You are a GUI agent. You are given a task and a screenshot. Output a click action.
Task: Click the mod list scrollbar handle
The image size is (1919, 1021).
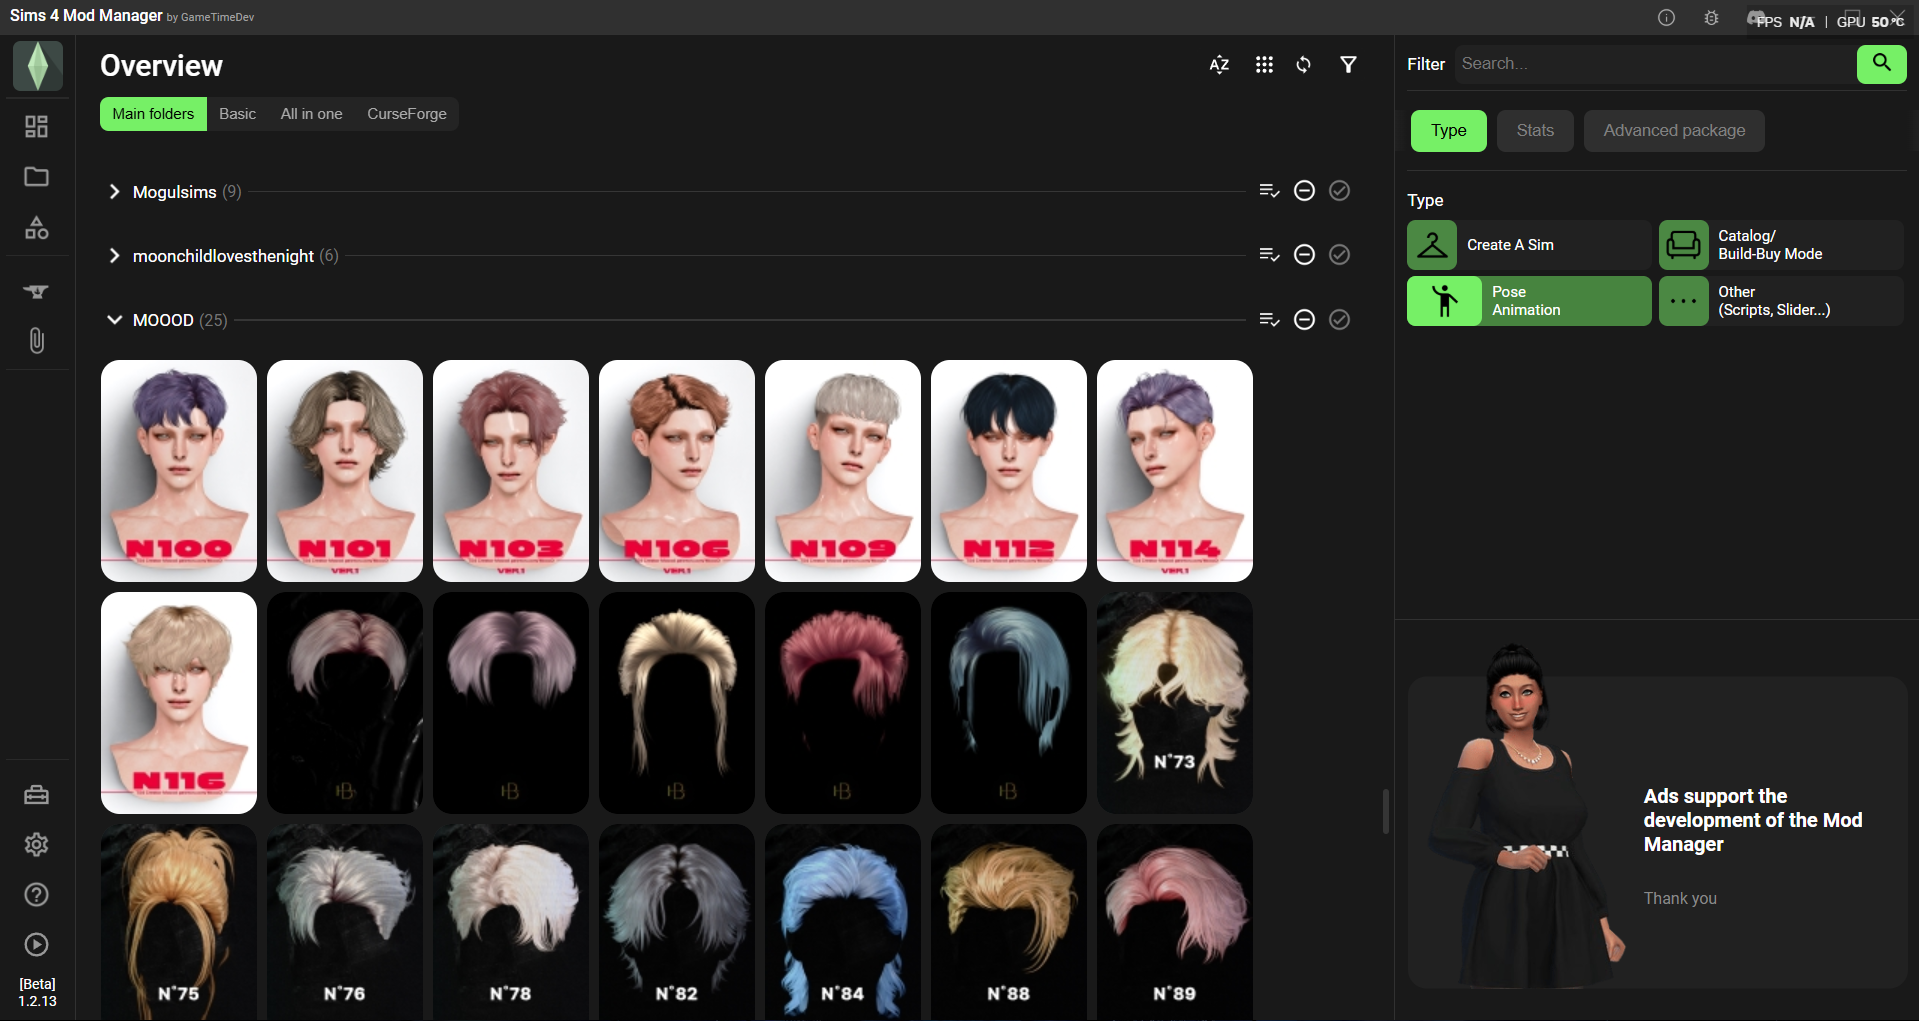coord(1385,811)
